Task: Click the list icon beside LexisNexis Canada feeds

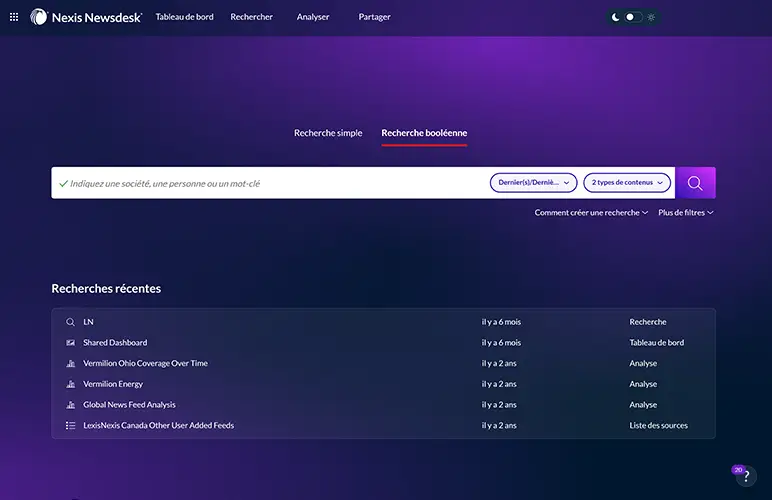Action: 70,426
